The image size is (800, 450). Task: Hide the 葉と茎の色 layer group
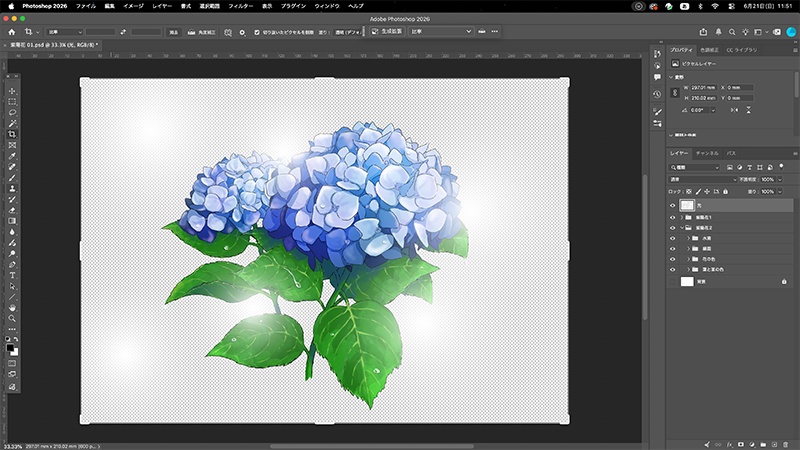(672, 269)
